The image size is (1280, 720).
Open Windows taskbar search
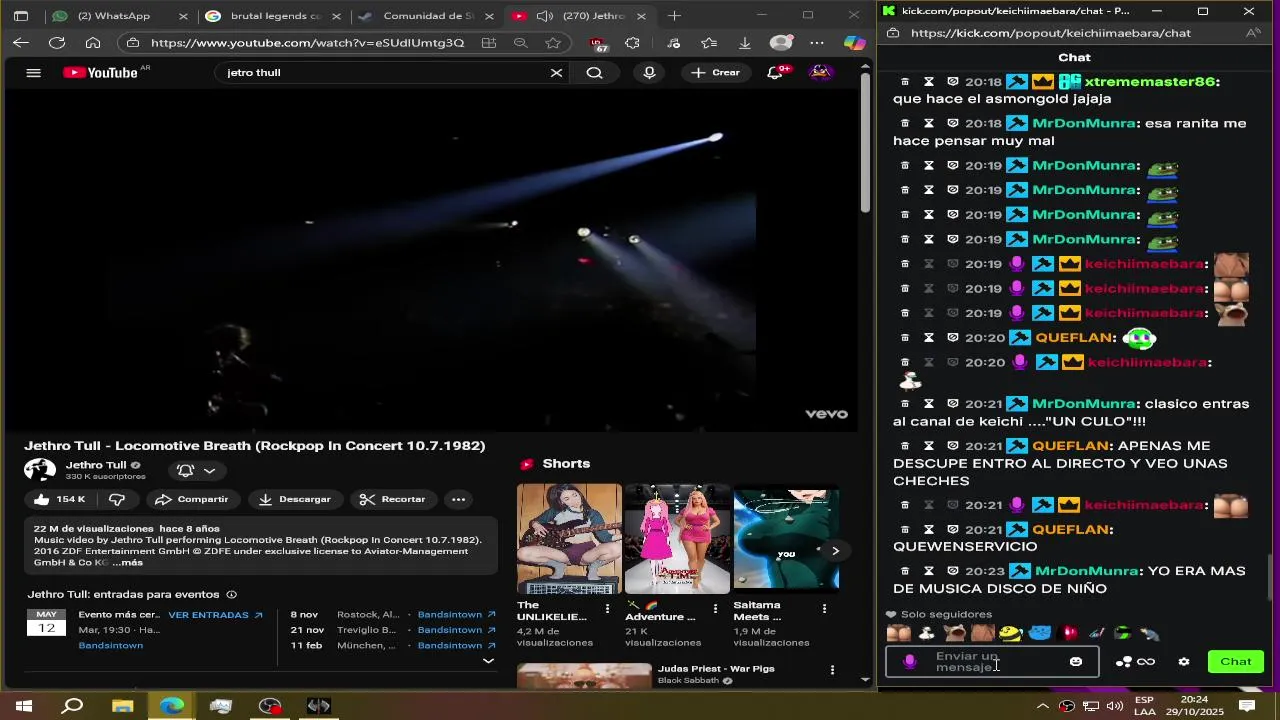[x=73, y=706]
